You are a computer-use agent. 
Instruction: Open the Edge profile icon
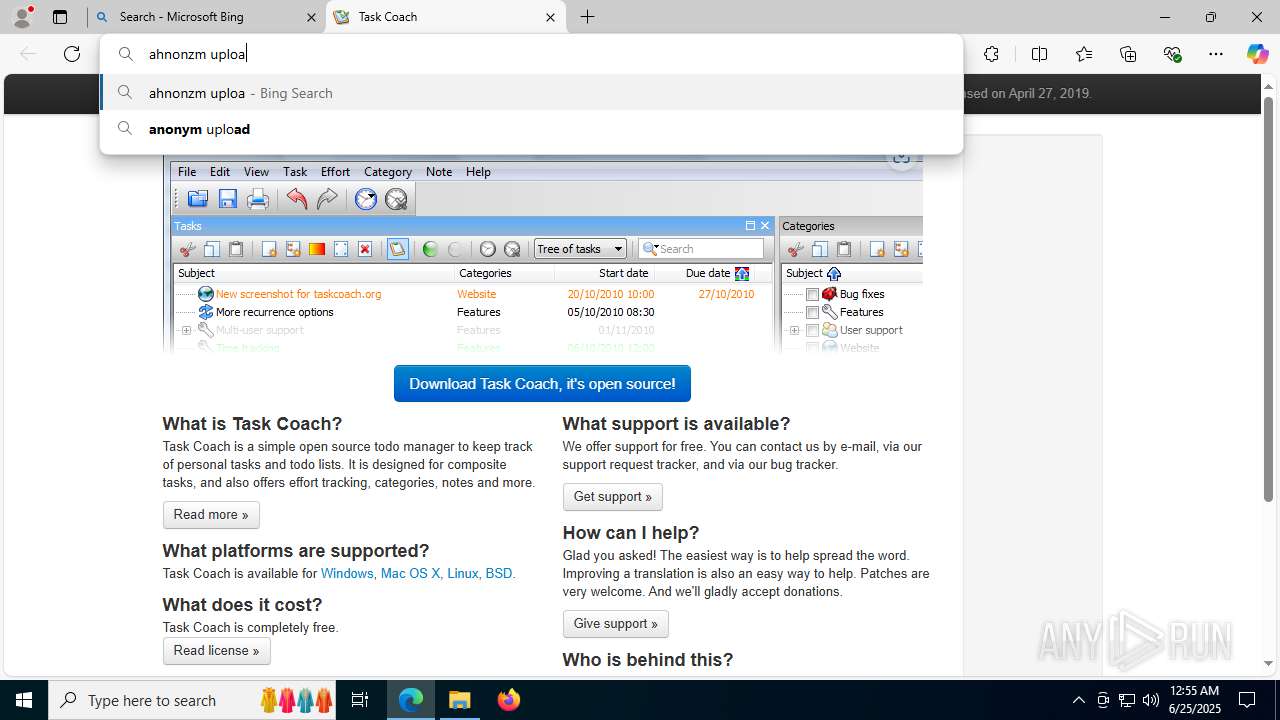point(22,17)
